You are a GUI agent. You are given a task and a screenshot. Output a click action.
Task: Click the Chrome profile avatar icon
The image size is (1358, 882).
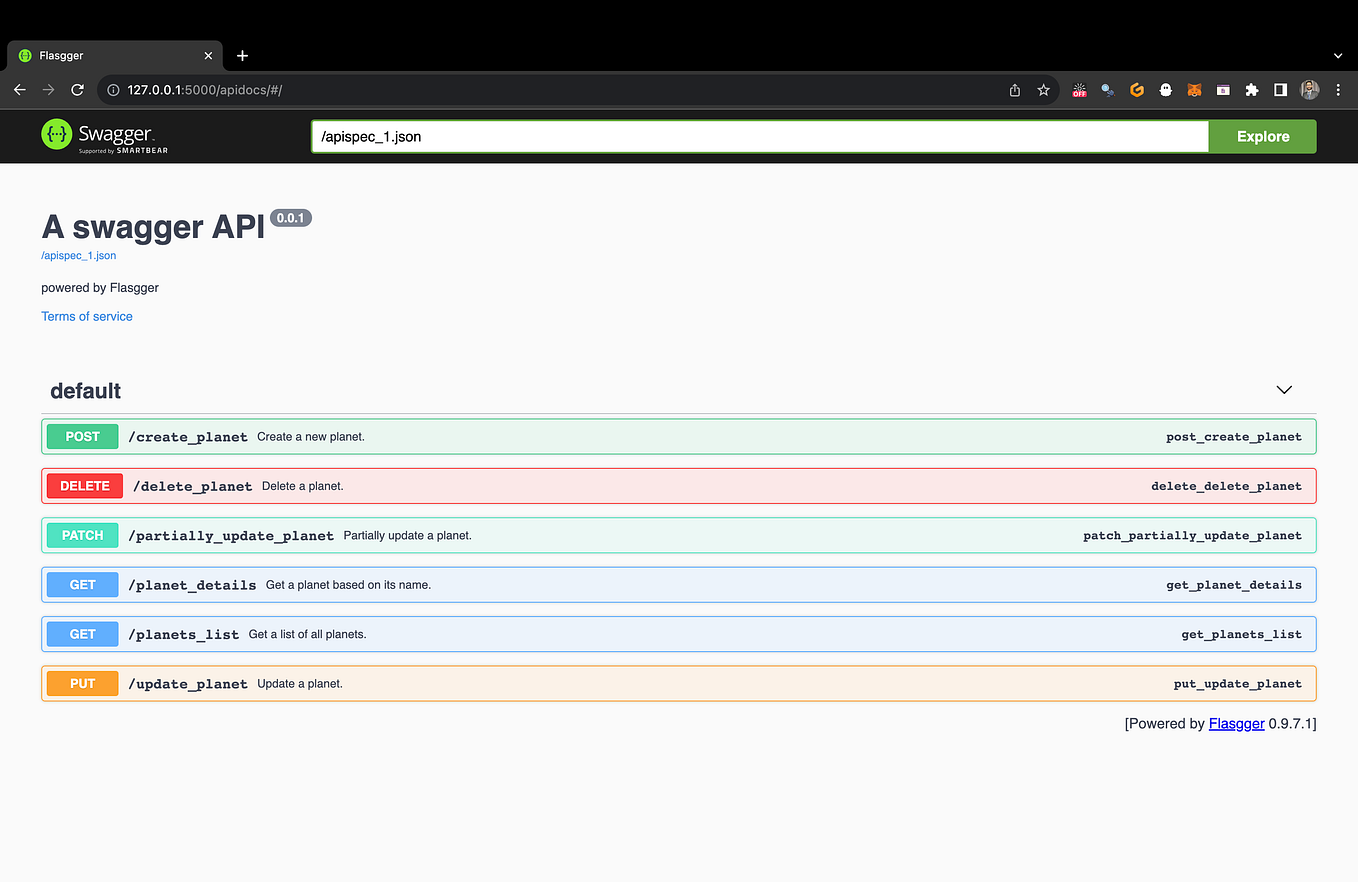[x=1310, y=90]
